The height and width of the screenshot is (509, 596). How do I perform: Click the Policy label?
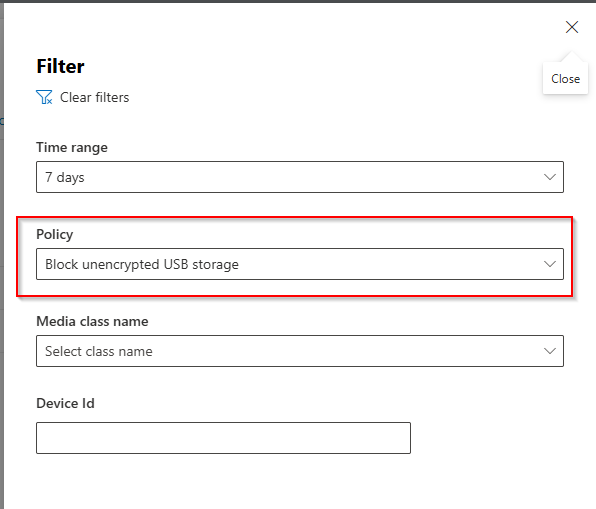(55, 235)
